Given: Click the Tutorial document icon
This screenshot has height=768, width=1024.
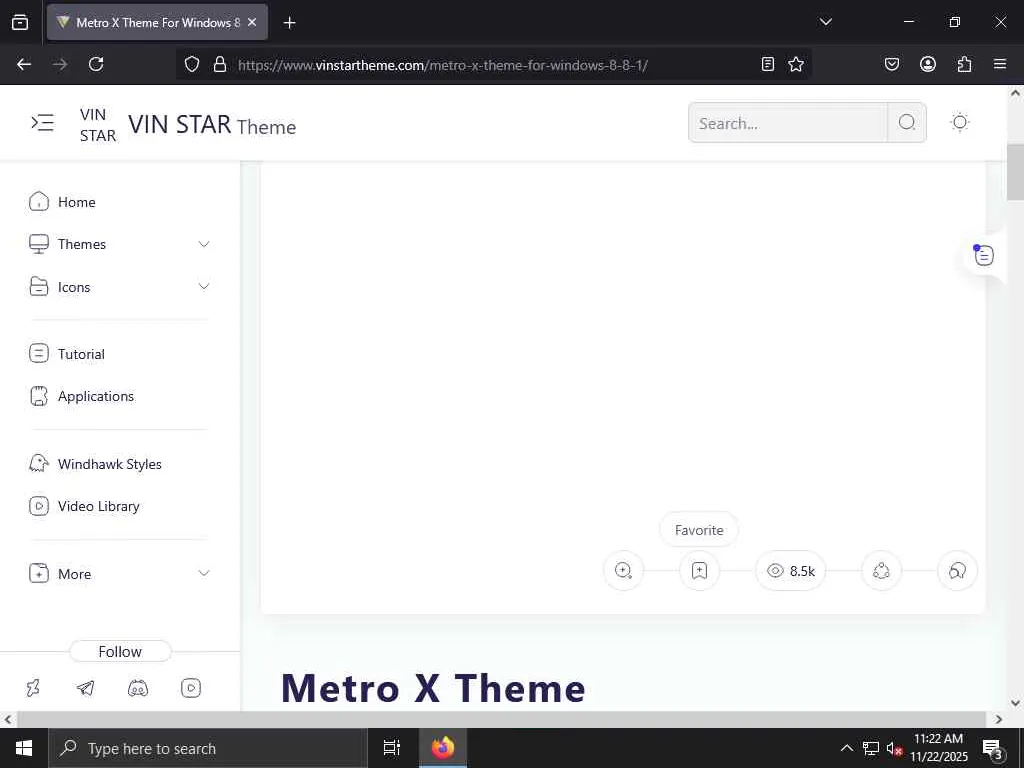Looking at the screenshot, I should 39,354.
